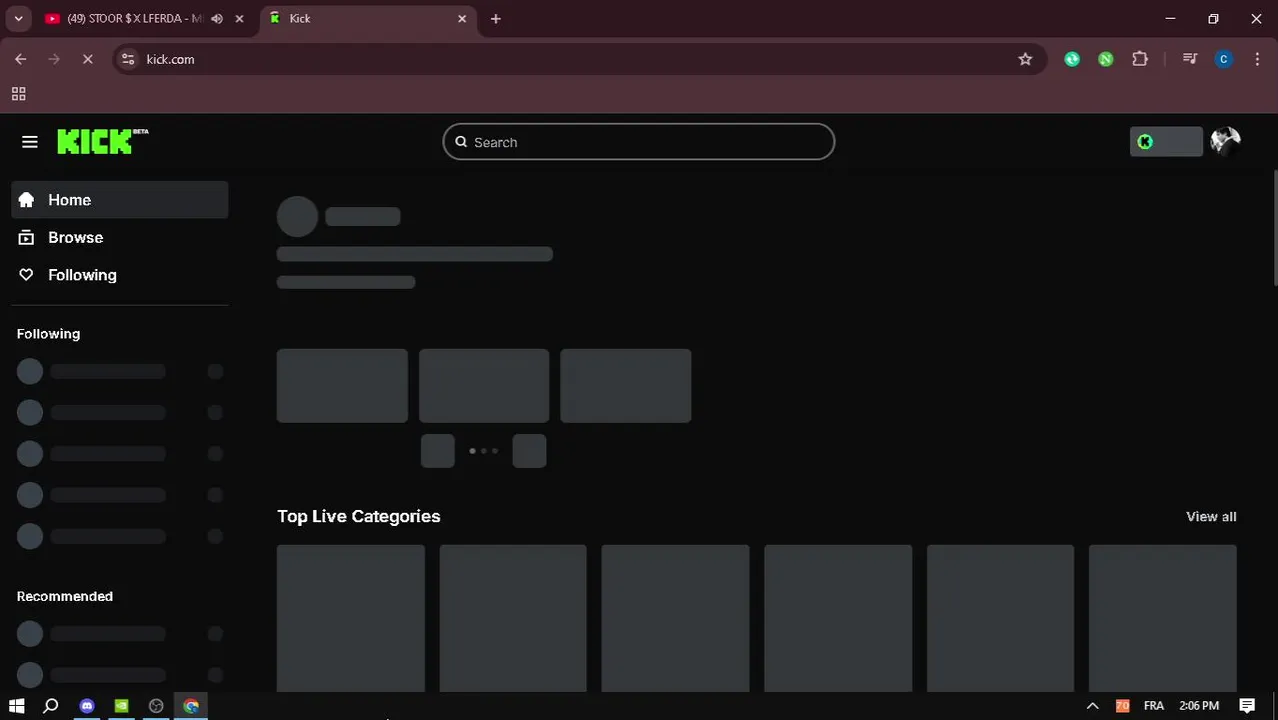Click the Home house icon in sidebar
The height and width of the screenshot is (720, 1278).
click(27, 200)
